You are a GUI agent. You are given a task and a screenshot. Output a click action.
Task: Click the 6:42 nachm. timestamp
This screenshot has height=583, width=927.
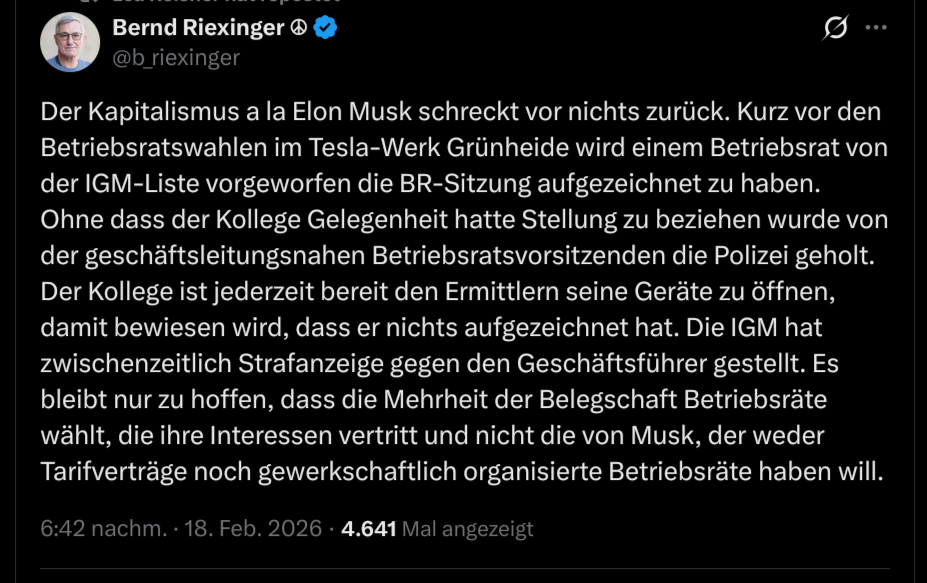(x=103, y=528)
